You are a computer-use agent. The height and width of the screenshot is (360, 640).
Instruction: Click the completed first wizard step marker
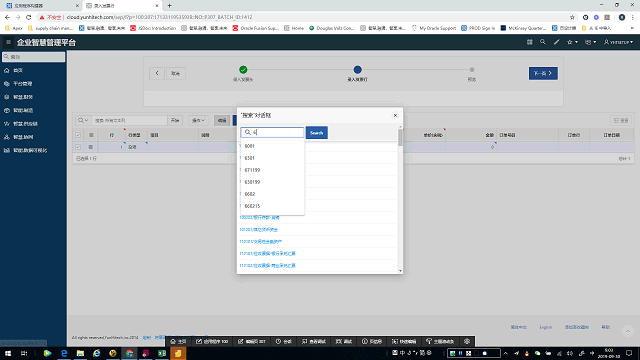pyautogui.click(x=243, y=70)
